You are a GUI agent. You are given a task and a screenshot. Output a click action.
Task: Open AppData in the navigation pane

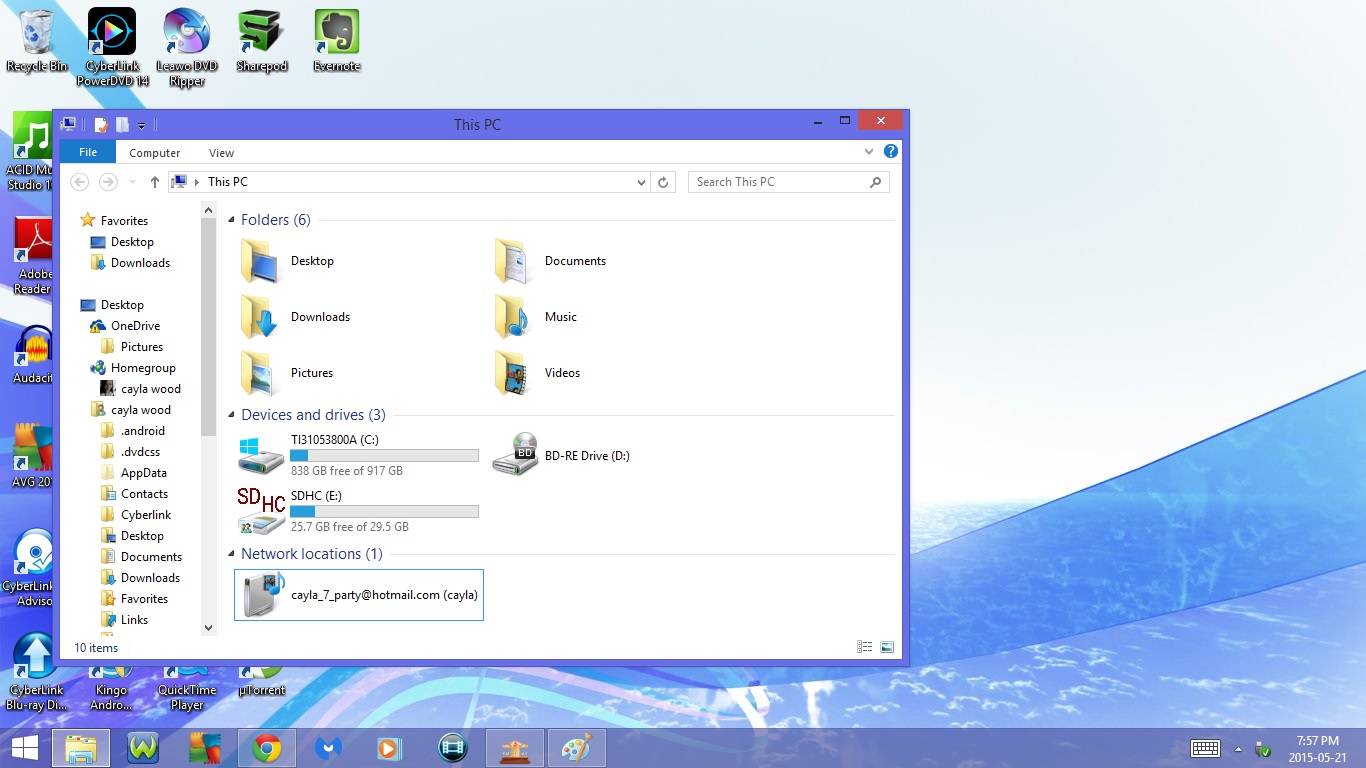[133, 473]
